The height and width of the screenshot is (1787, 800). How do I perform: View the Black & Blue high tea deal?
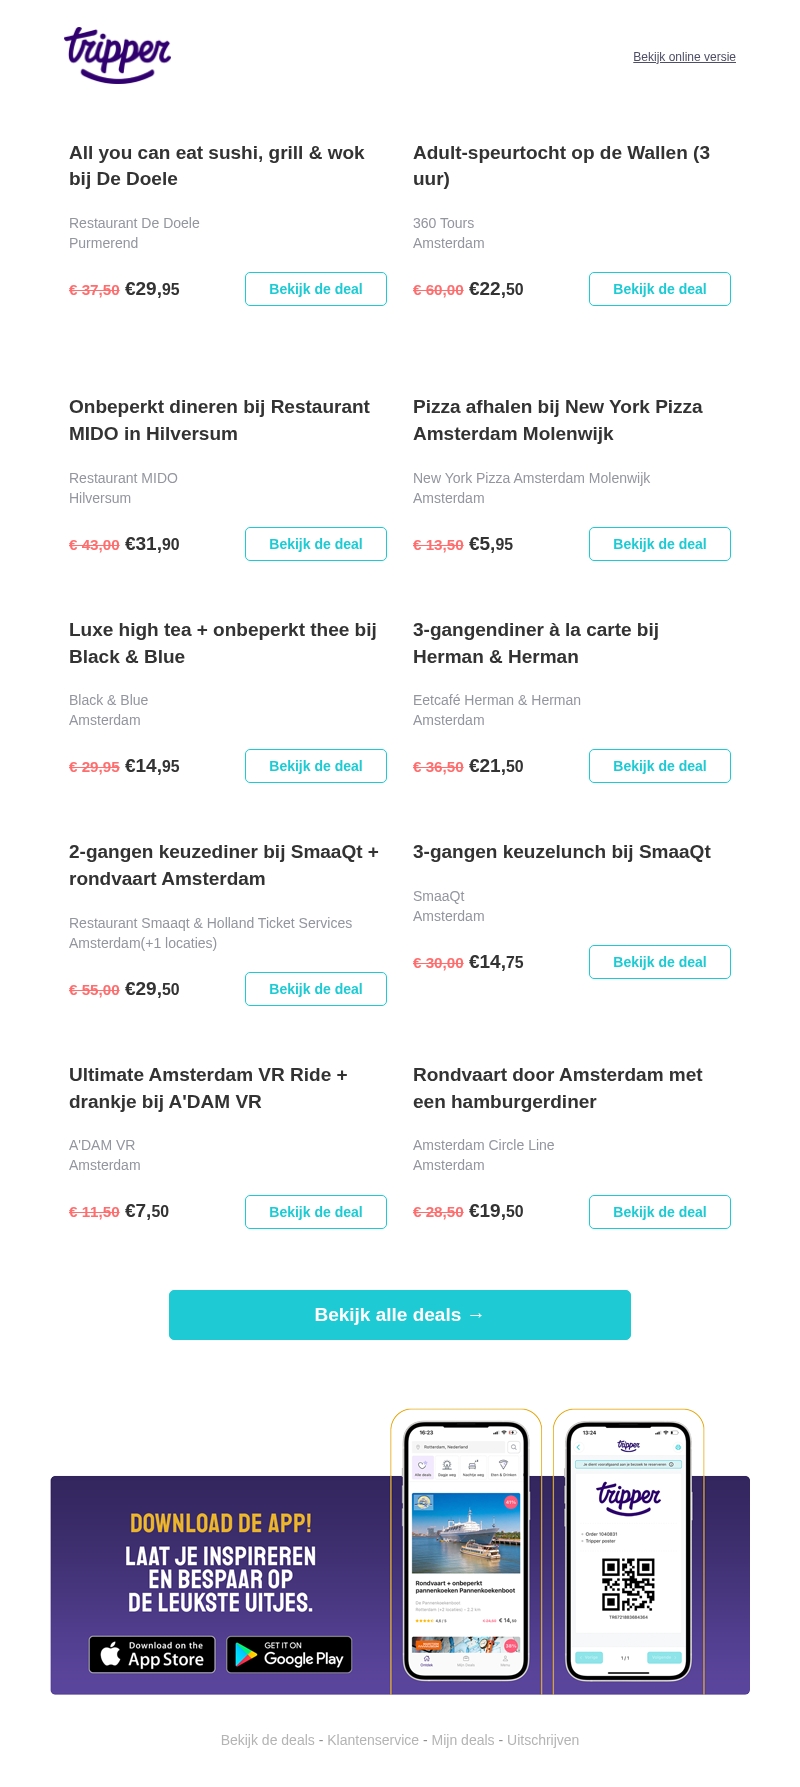(316, 766)
